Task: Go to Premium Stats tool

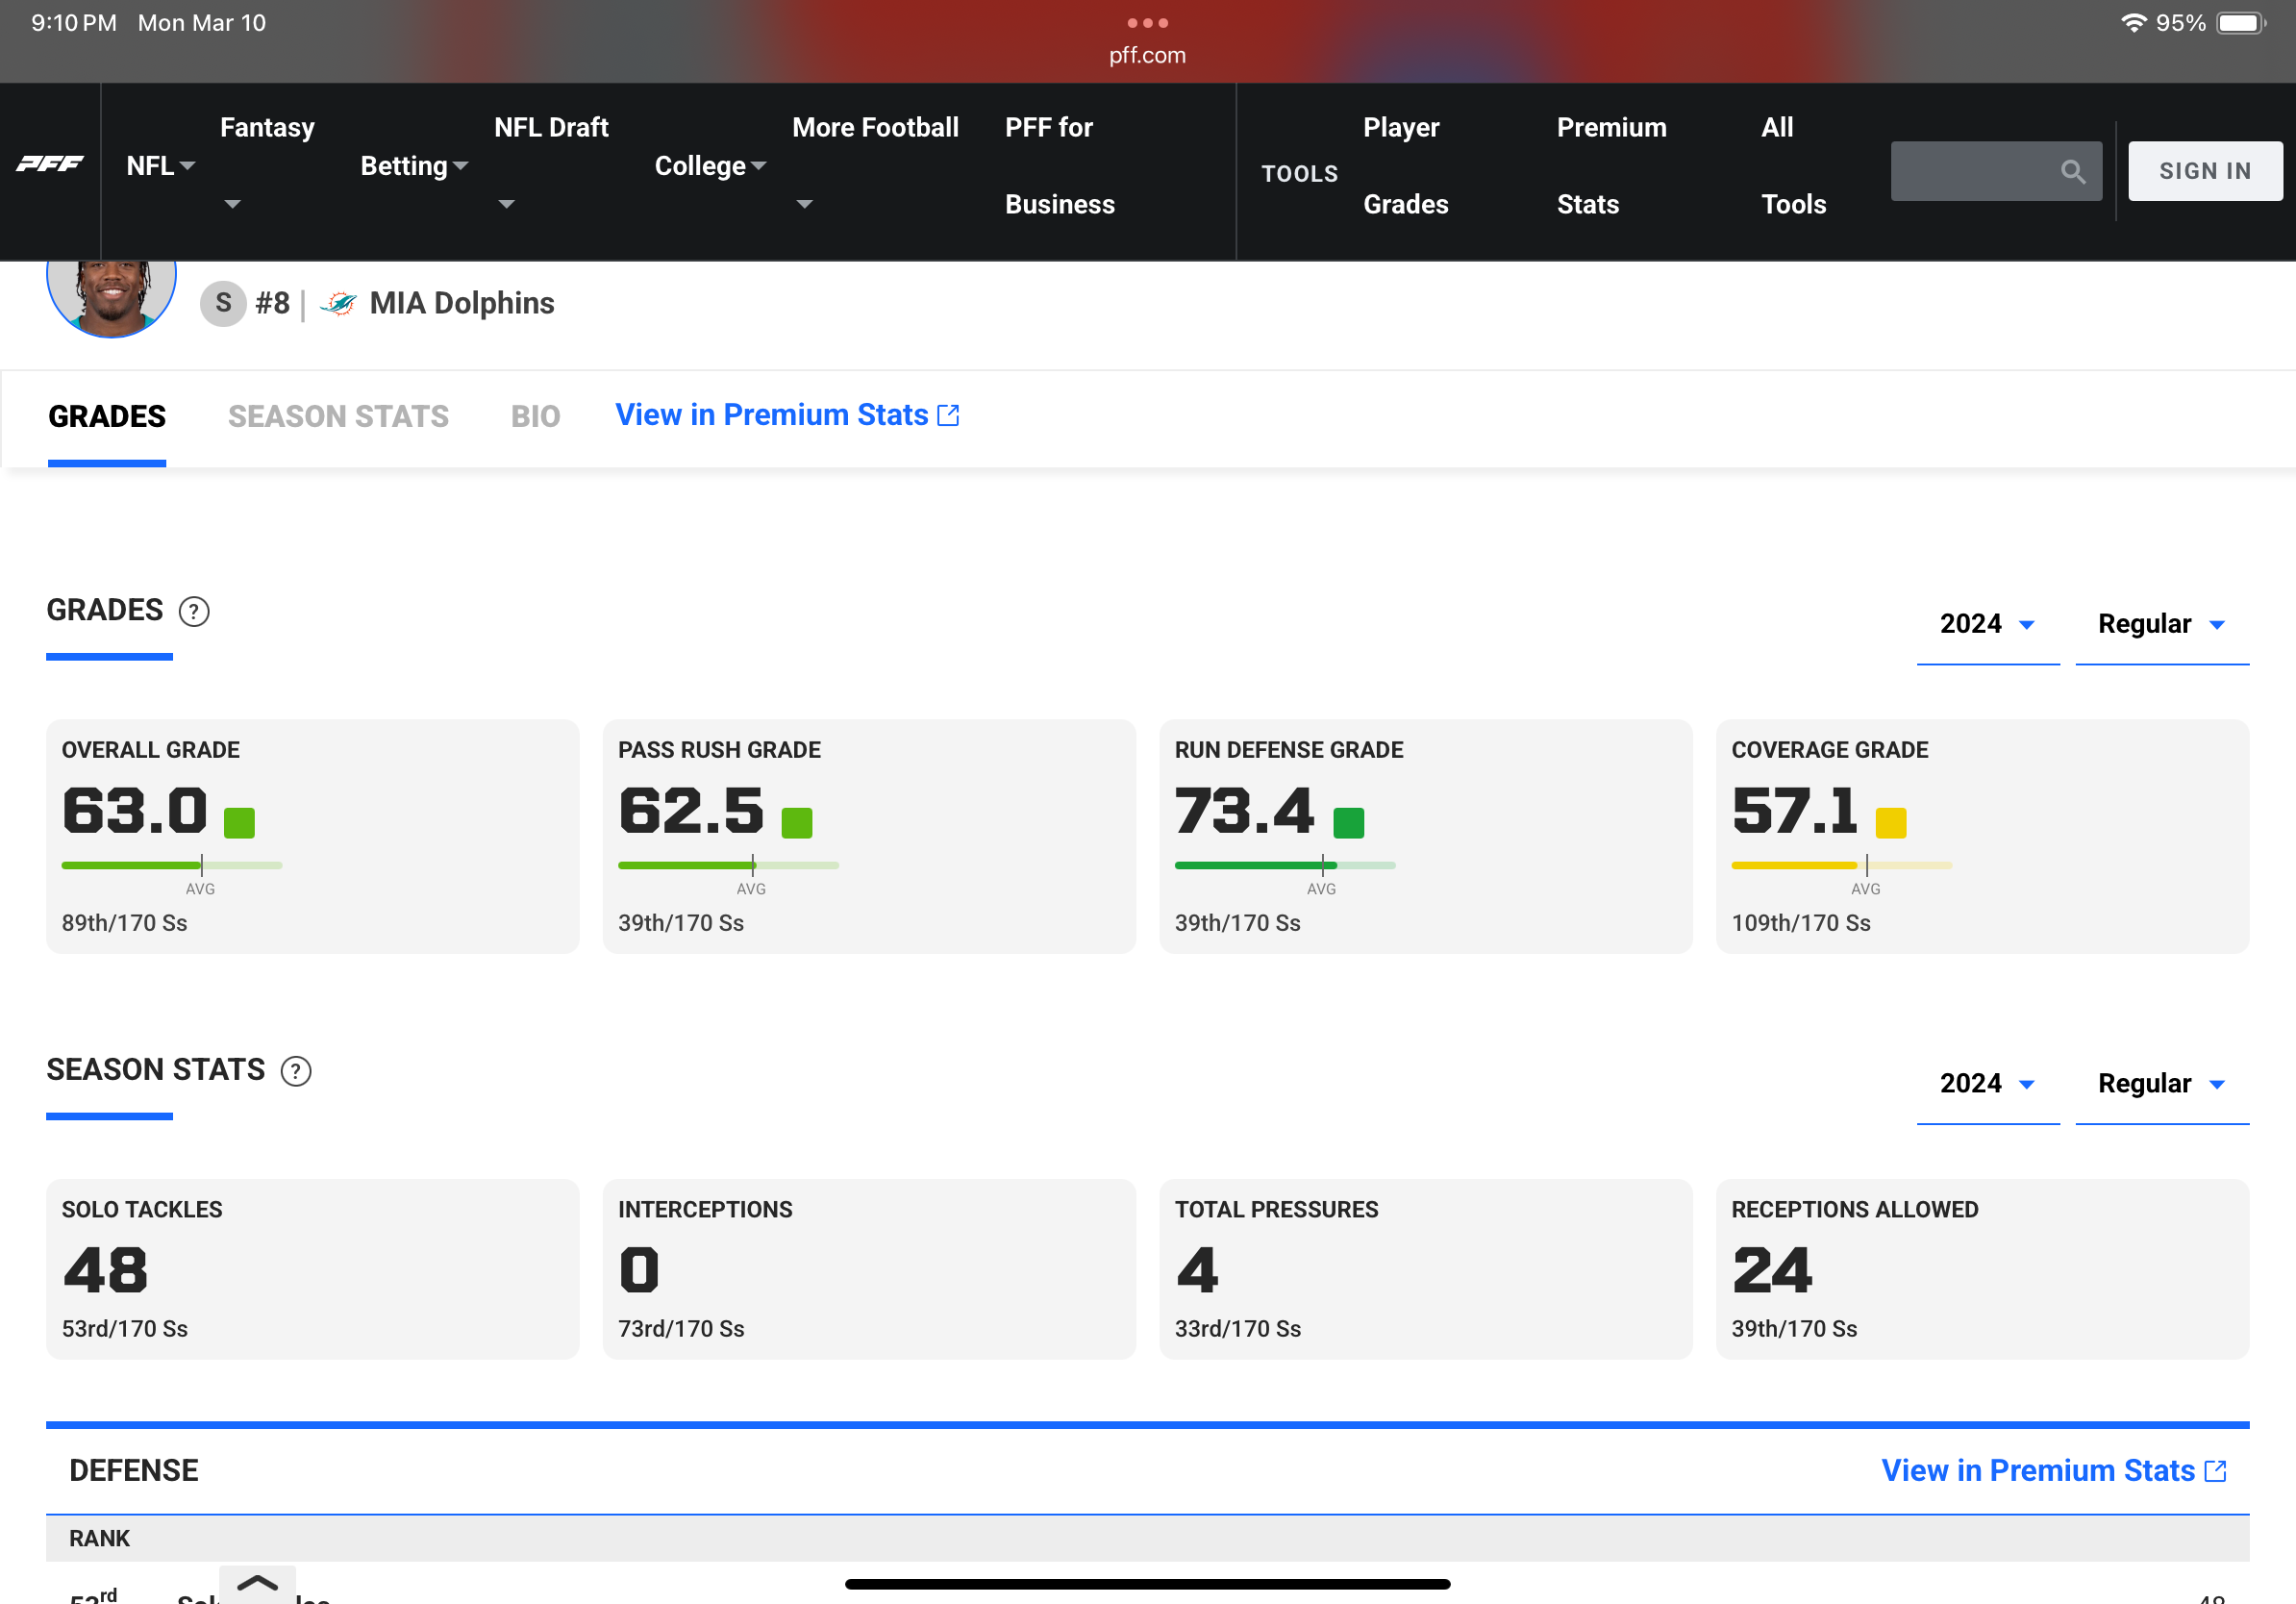Action: click(x=1612, y=166)
